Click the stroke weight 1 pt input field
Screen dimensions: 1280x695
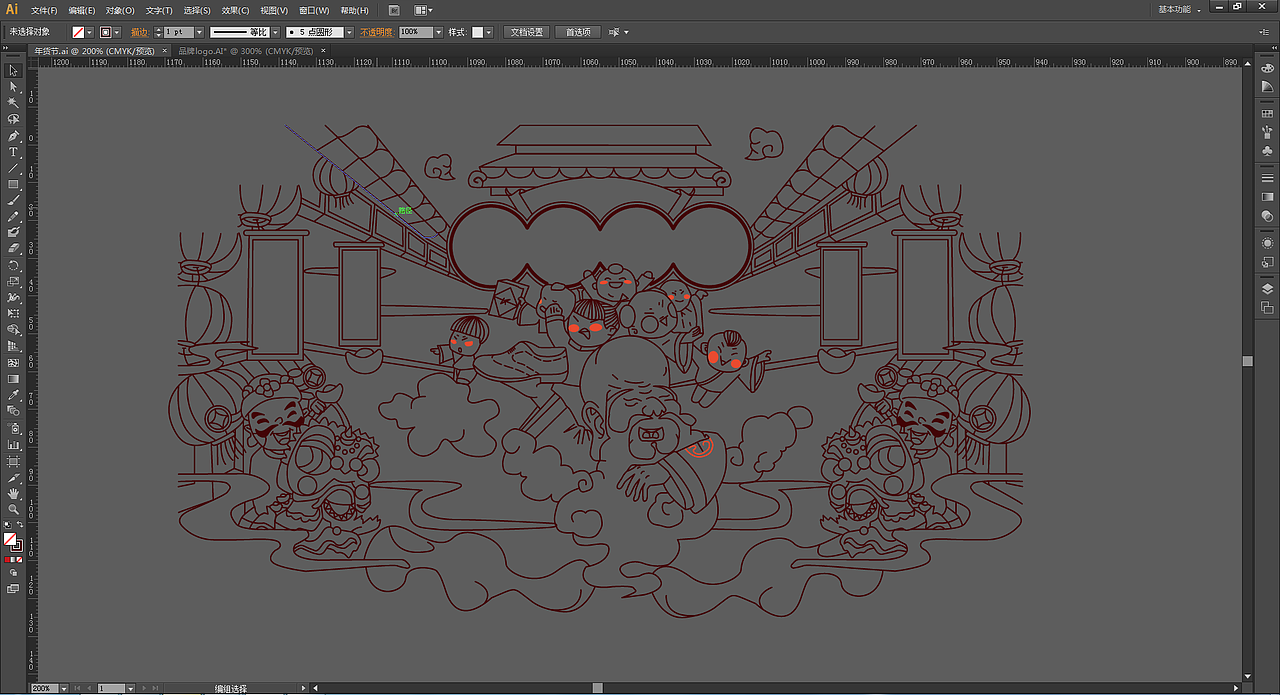(x=178, y=32)
